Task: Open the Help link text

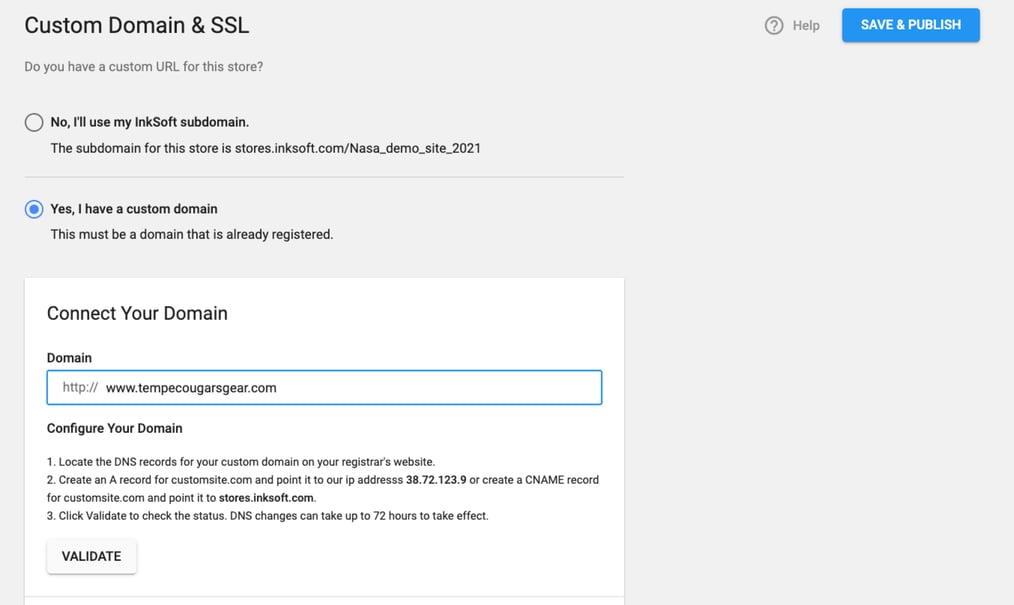Action: click(x=806, y=25)
